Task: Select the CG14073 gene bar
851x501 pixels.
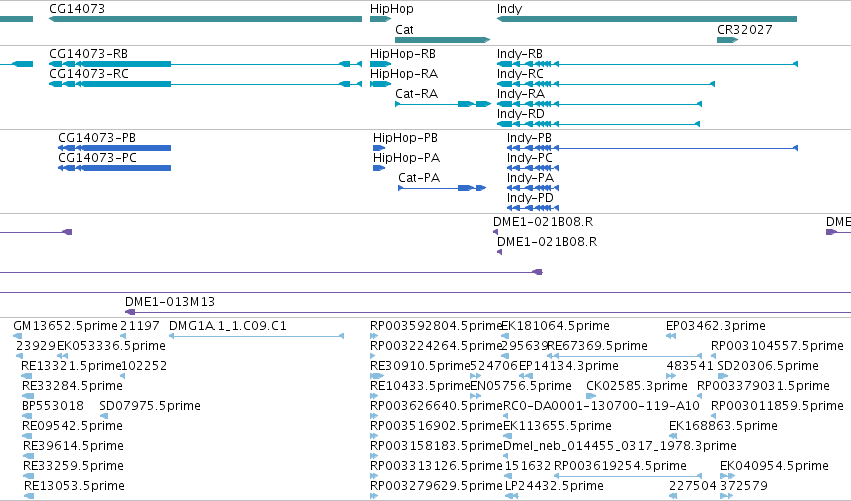Action: click(205, 19)
